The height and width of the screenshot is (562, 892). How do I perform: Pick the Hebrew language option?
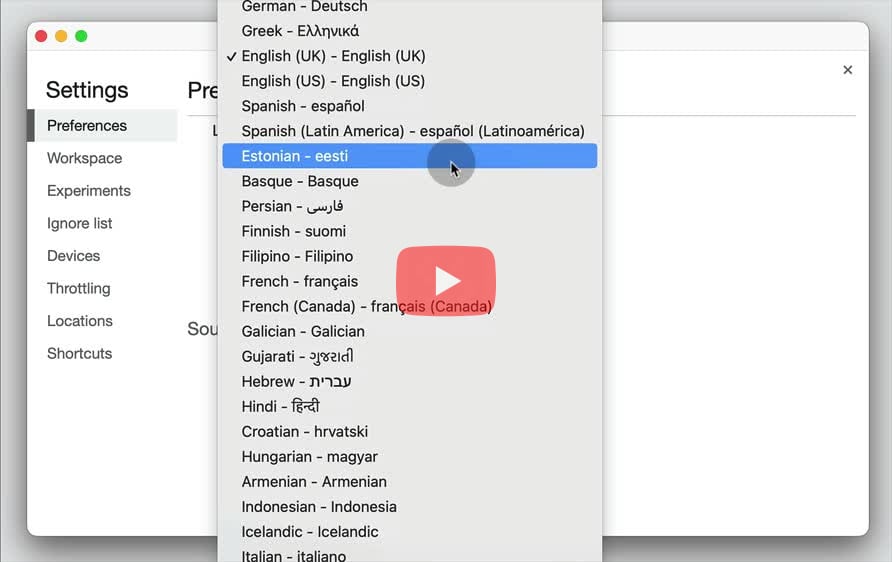click(x=410, y=381)
